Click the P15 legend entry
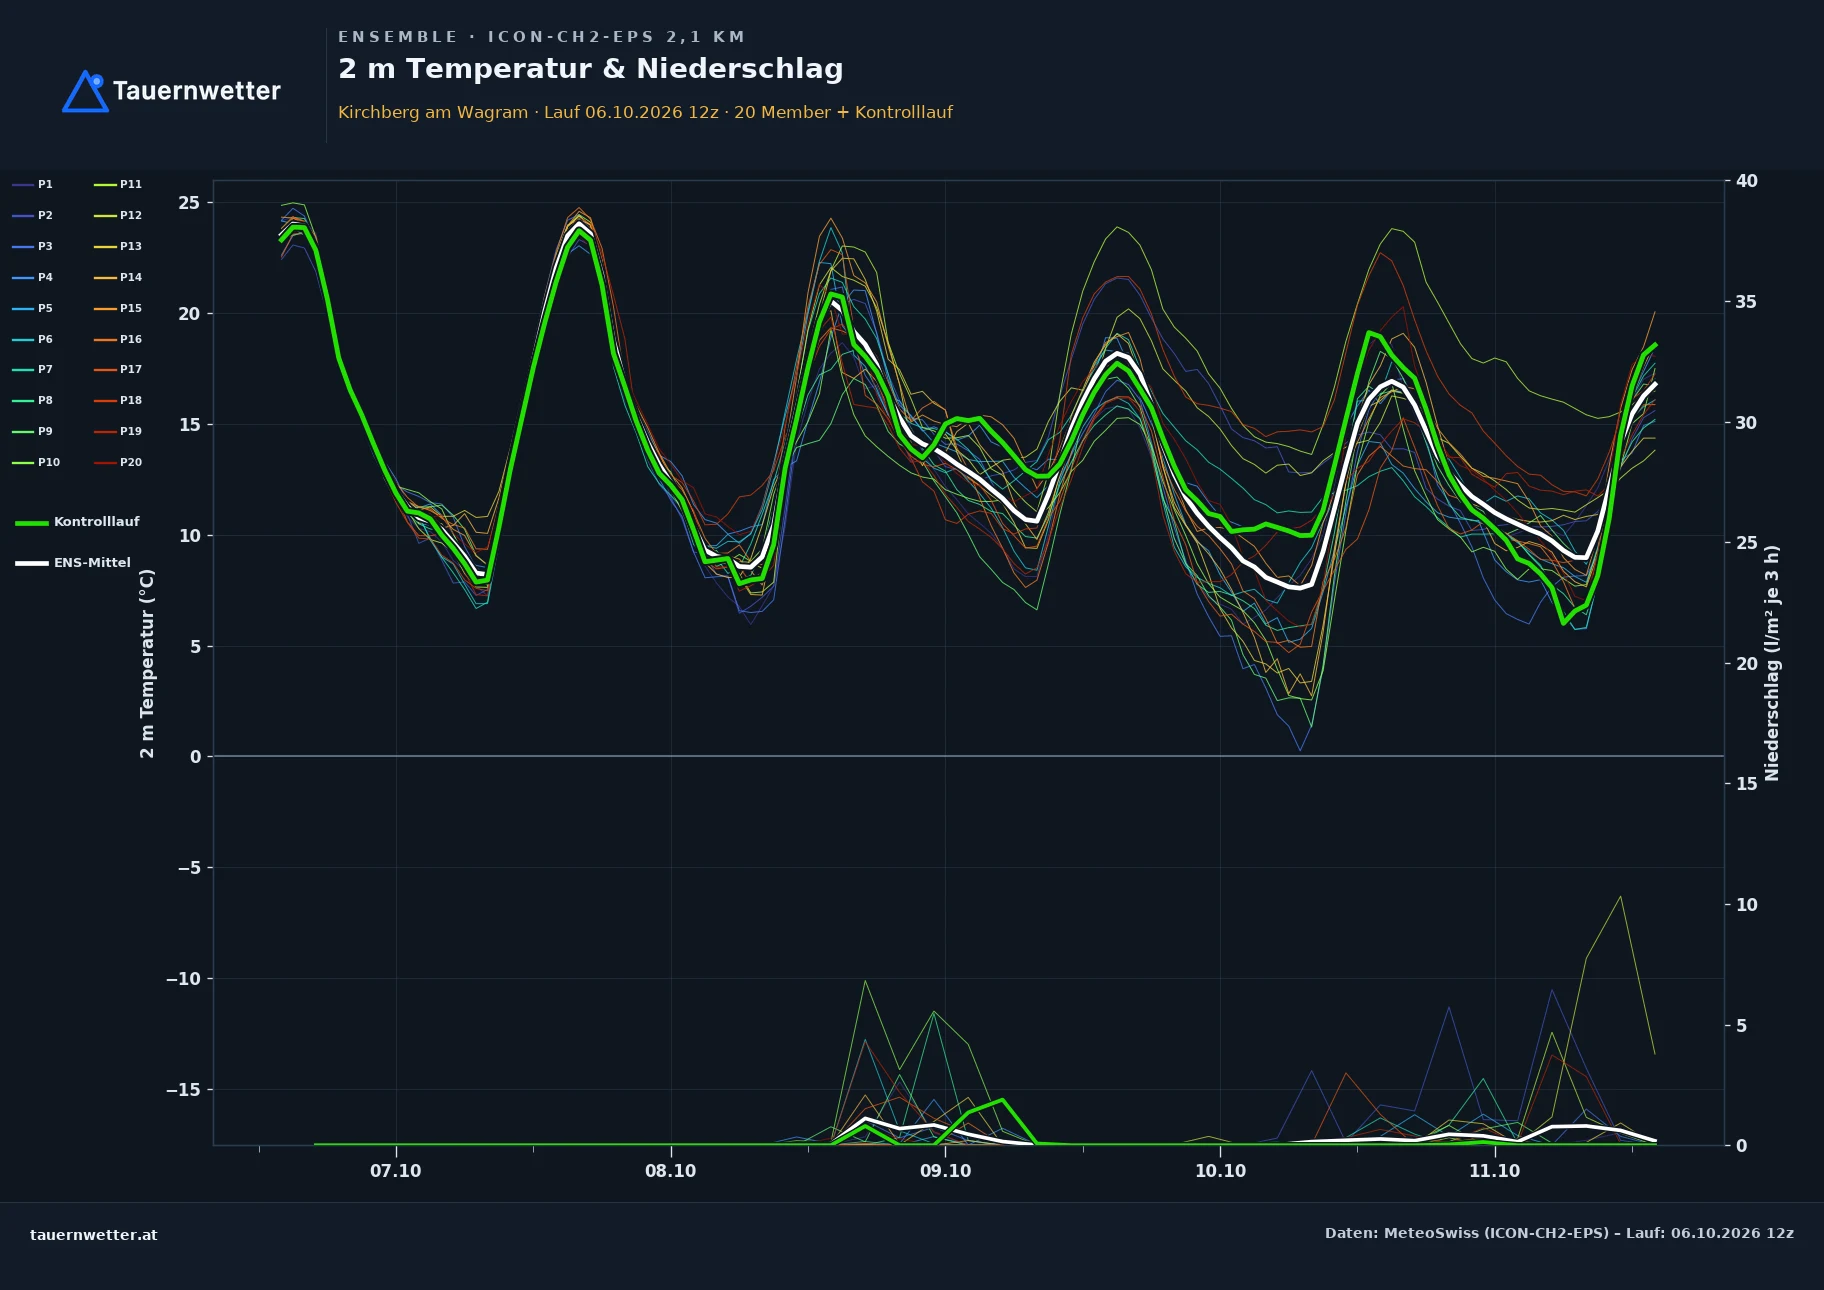Image resolution: width=1824 pixels, height=1290 pixels. pos(118,308)
